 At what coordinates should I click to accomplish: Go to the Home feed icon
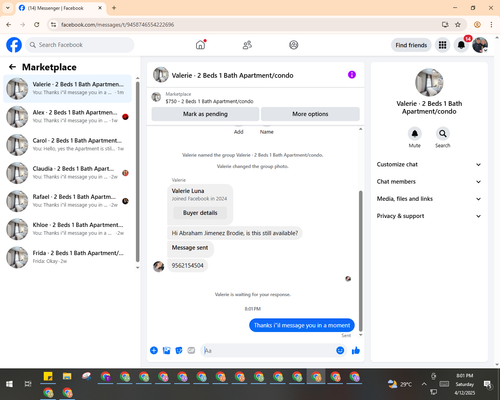point(200,45)
